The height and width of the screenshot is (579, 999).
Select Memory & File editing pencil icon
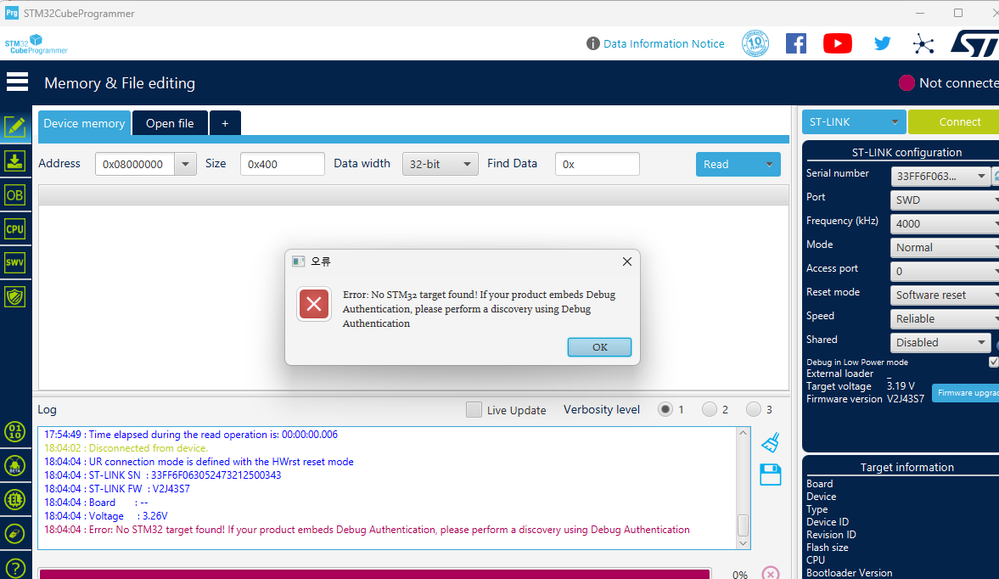tap(15, 127)
